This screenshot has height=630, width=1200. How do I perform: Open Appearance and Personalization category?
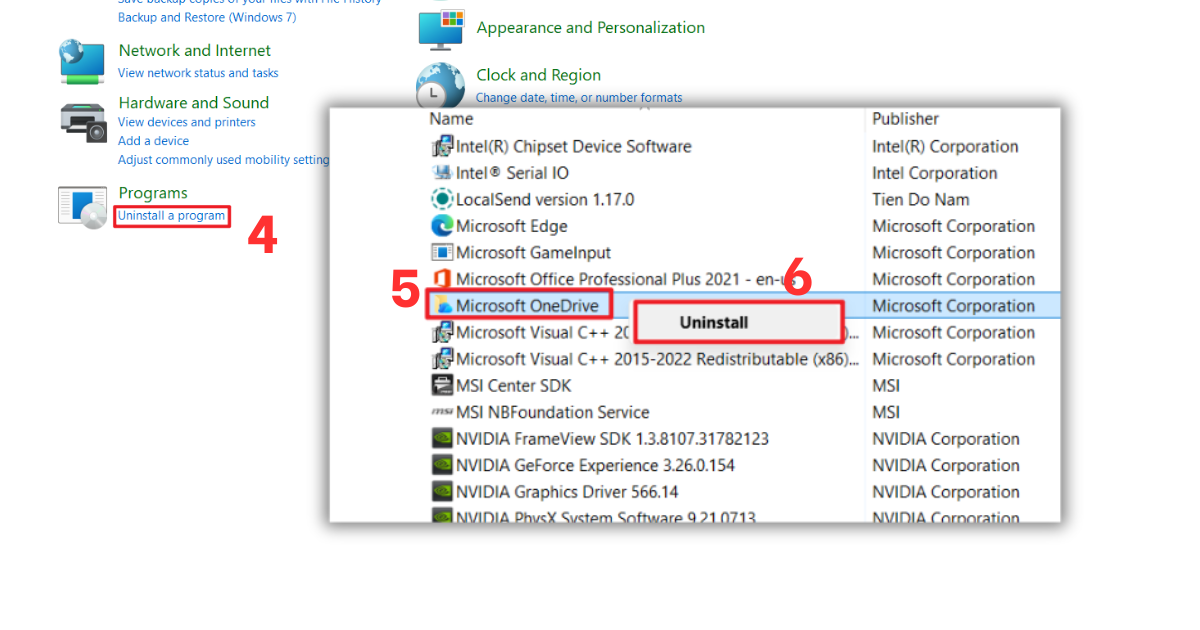tap(591, 28)
